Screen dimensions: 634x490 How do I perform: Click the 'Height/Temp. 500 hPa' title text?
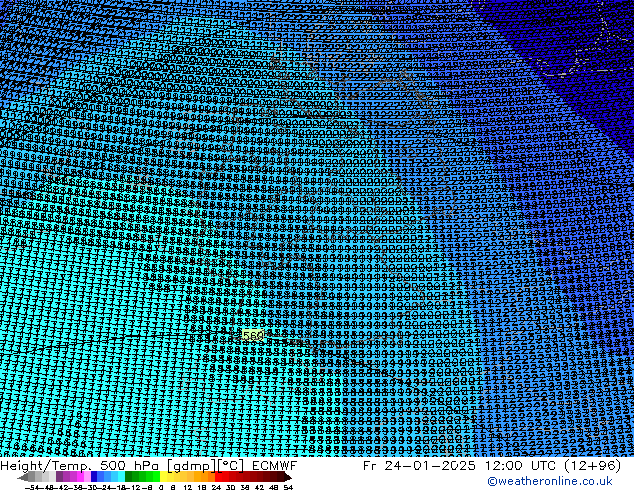tap(81, 465)
